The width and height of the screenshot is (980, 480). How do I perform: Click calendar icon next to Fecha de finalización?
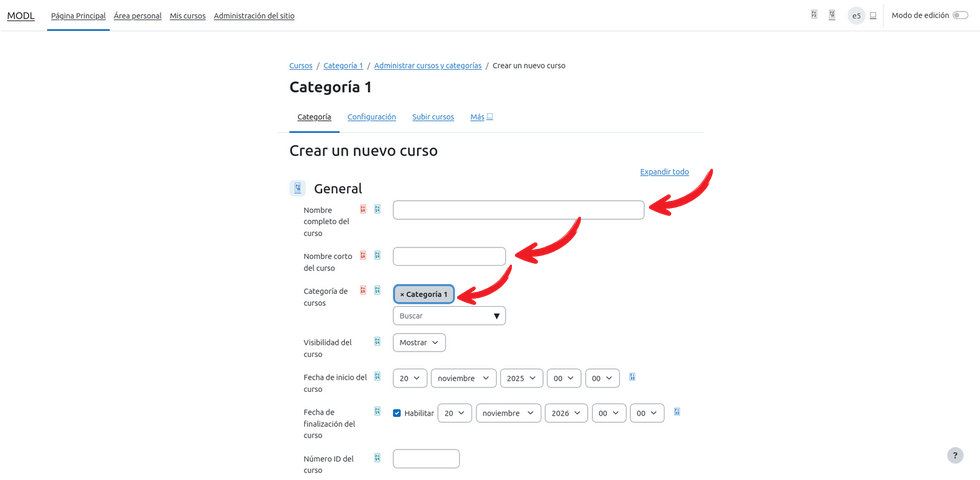click(677, 412)
